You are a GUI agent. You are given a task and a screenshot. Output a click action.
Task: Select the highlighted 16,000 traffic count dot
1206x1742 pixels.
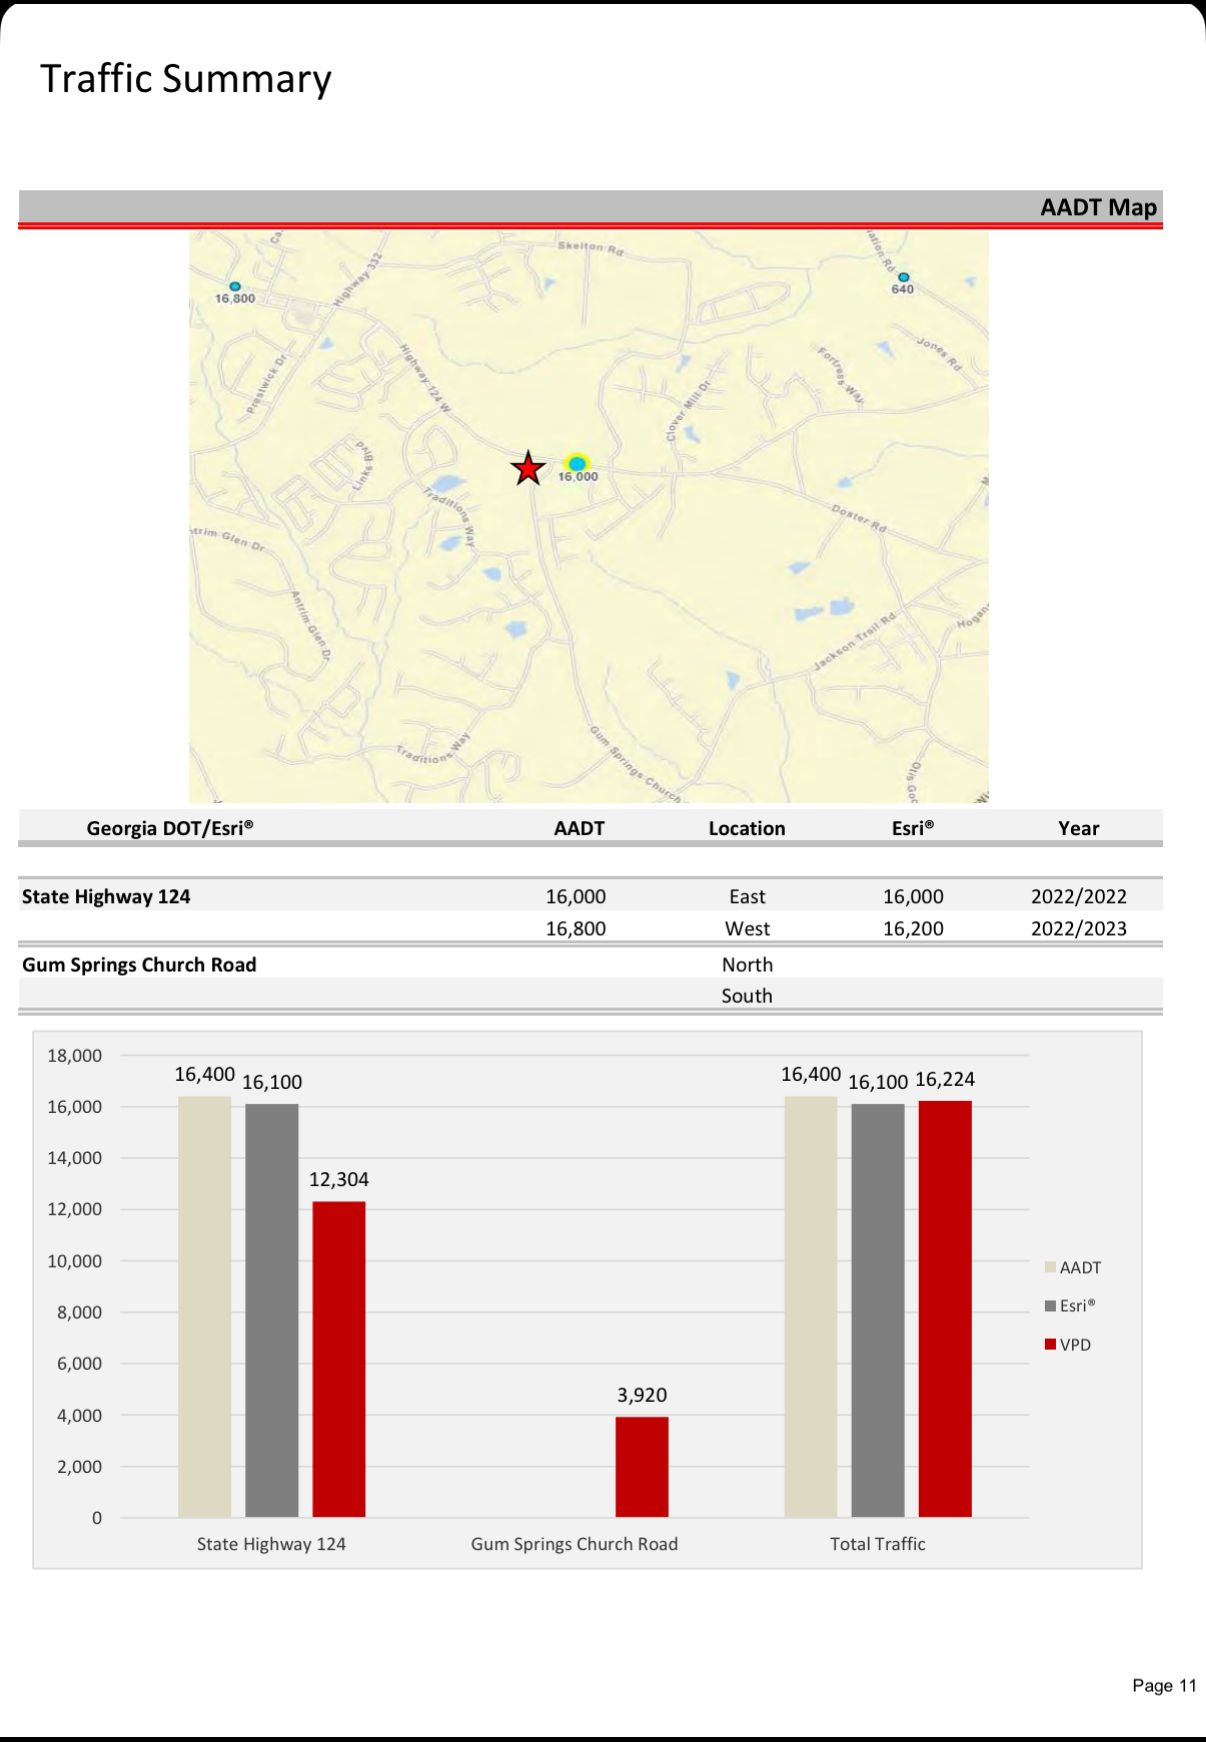[577, 464]
